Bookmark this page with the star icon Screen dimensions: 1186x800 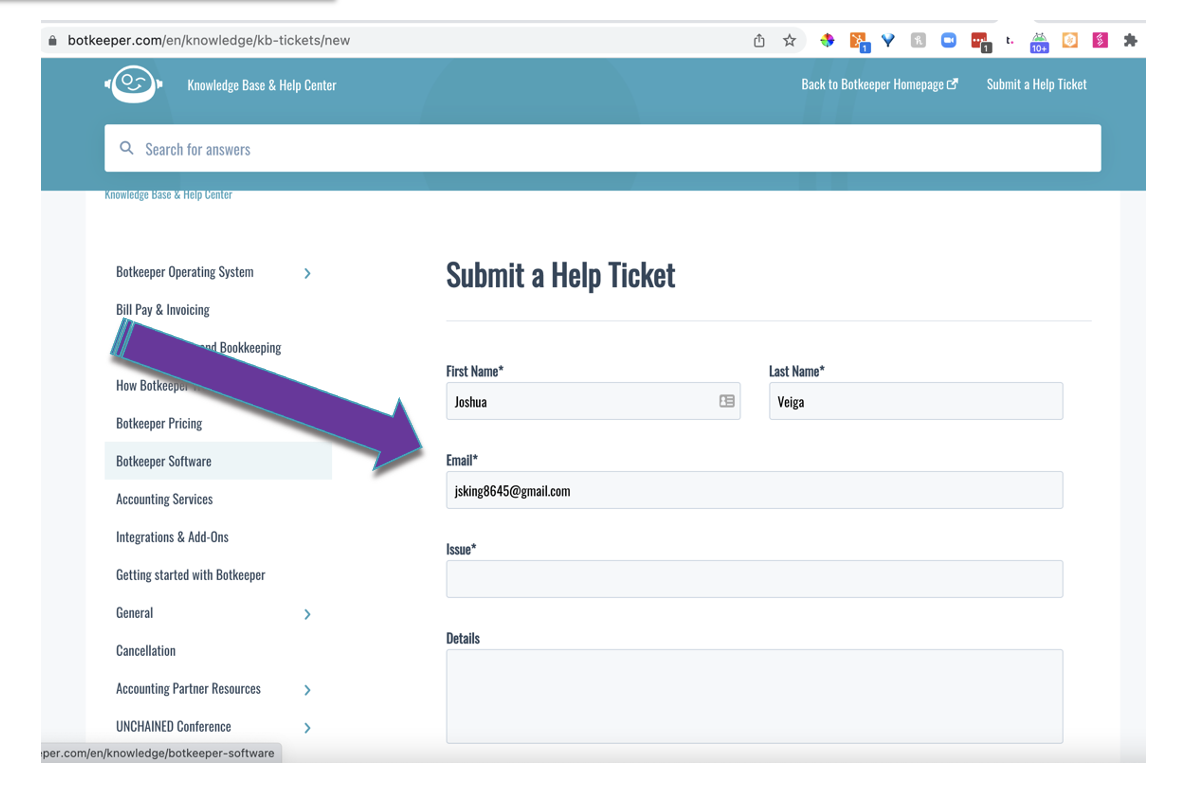pos(790,41)
